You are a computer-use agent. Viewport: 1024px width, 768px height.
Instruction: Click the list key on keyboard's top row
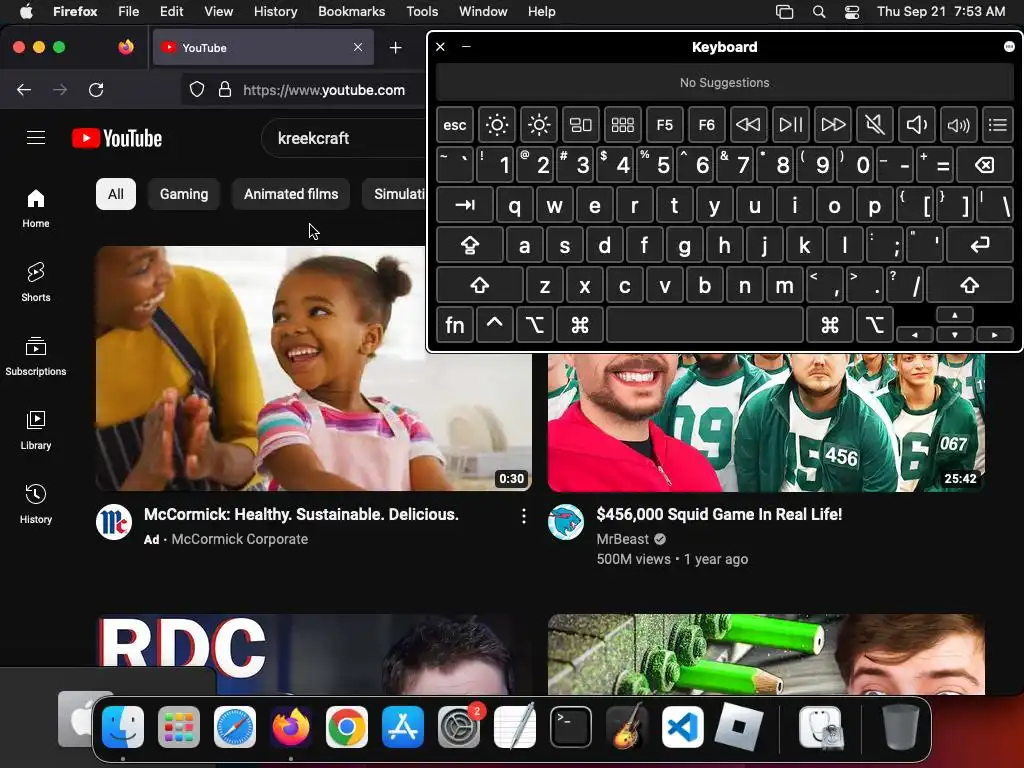998,125
